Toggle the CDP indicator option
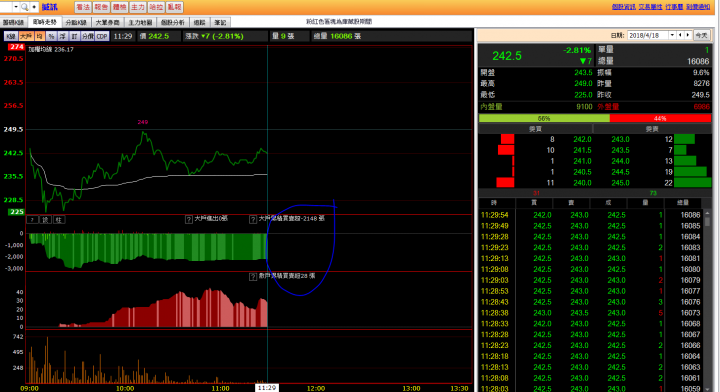This screenshot has height=392, width=720. tap(102, 36)
